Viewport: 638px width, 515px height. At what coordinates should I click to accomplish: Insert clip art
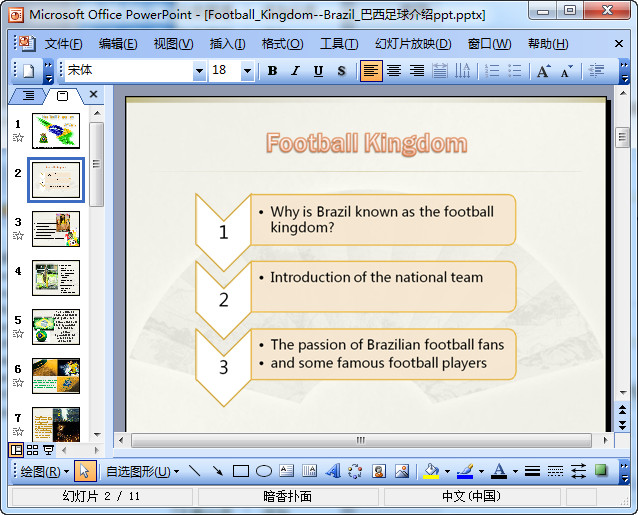click(x=379, y=471)
